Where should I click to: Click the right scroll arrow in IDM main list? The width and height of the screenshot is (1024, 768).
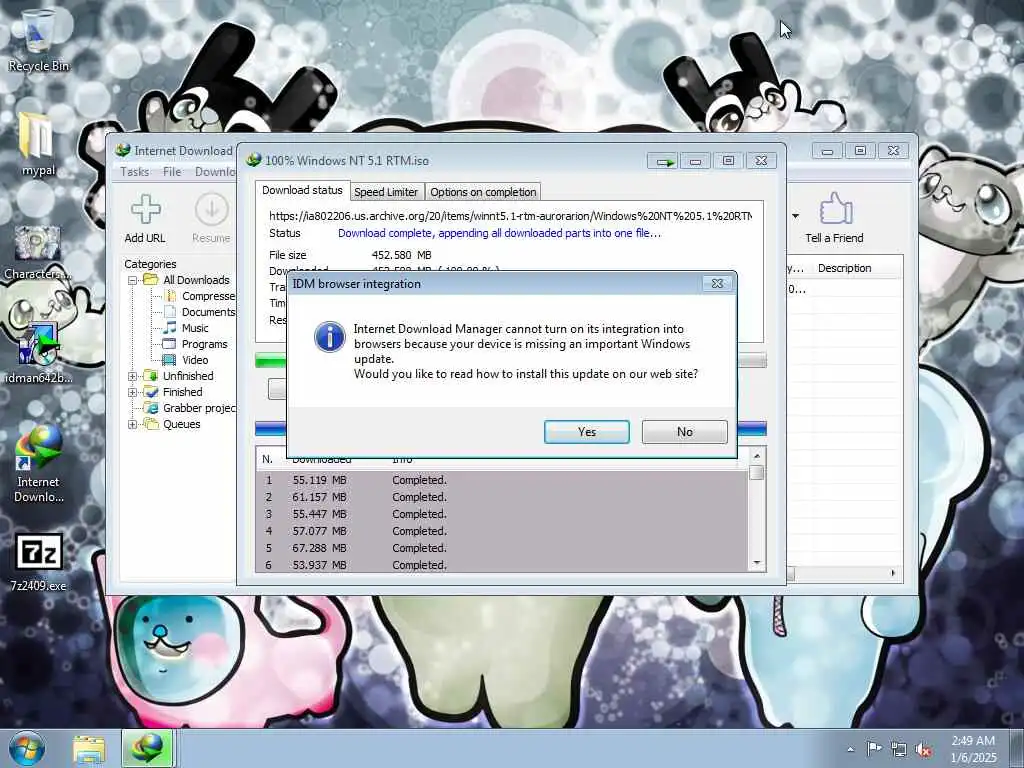pyautogui.click(x=893, y=573)
